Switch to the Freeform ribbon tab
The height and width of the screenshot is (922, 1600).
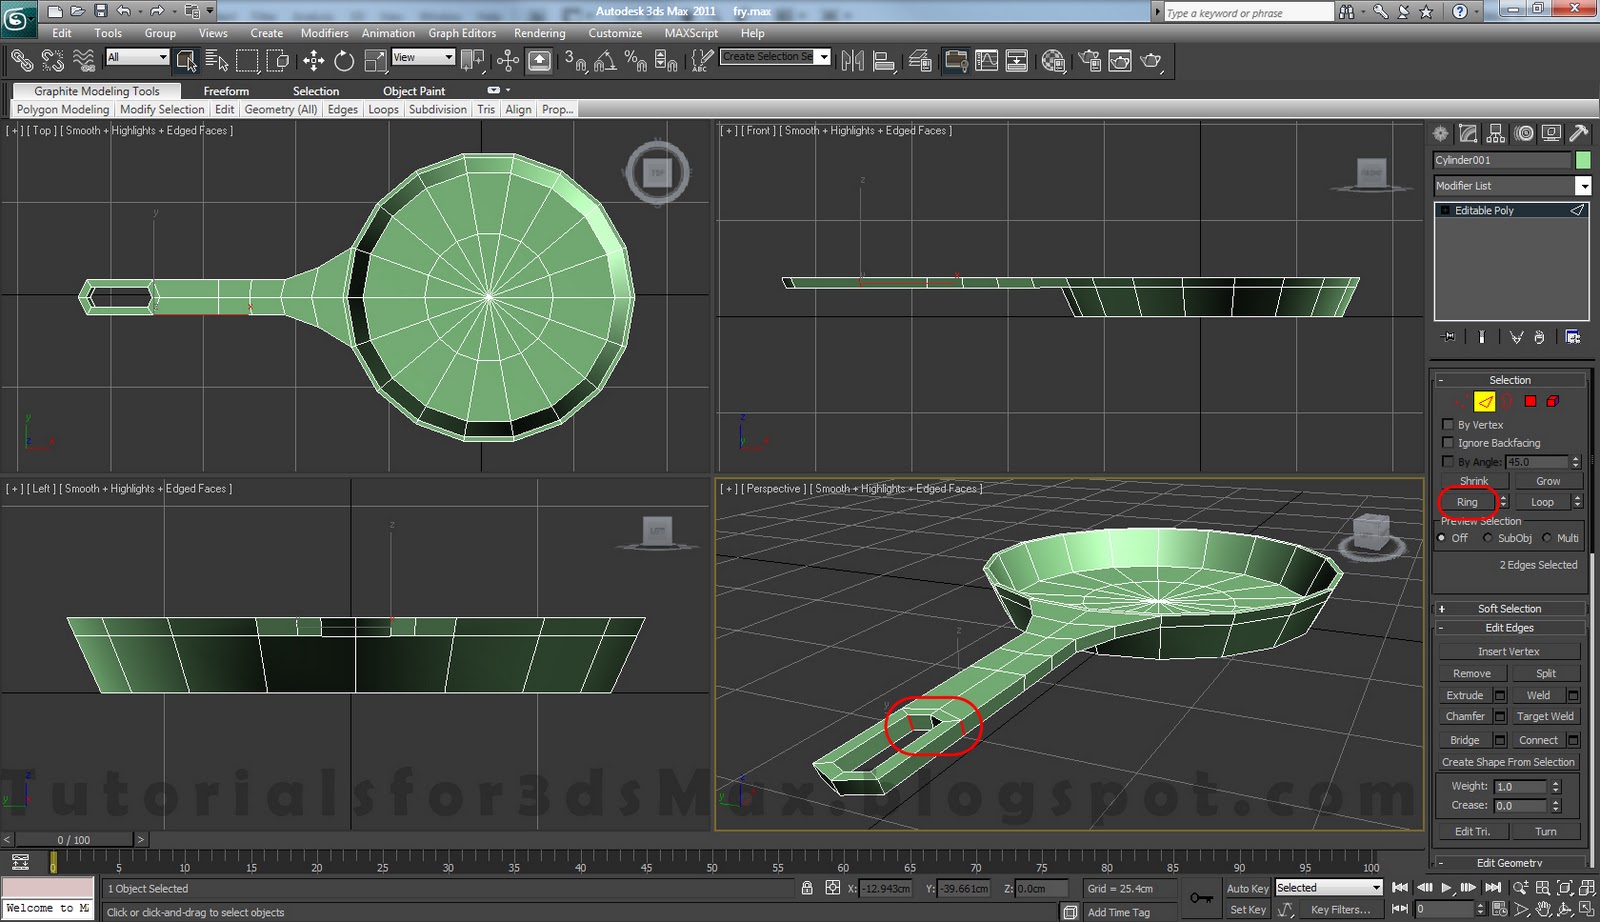click(x=226, y=91)
